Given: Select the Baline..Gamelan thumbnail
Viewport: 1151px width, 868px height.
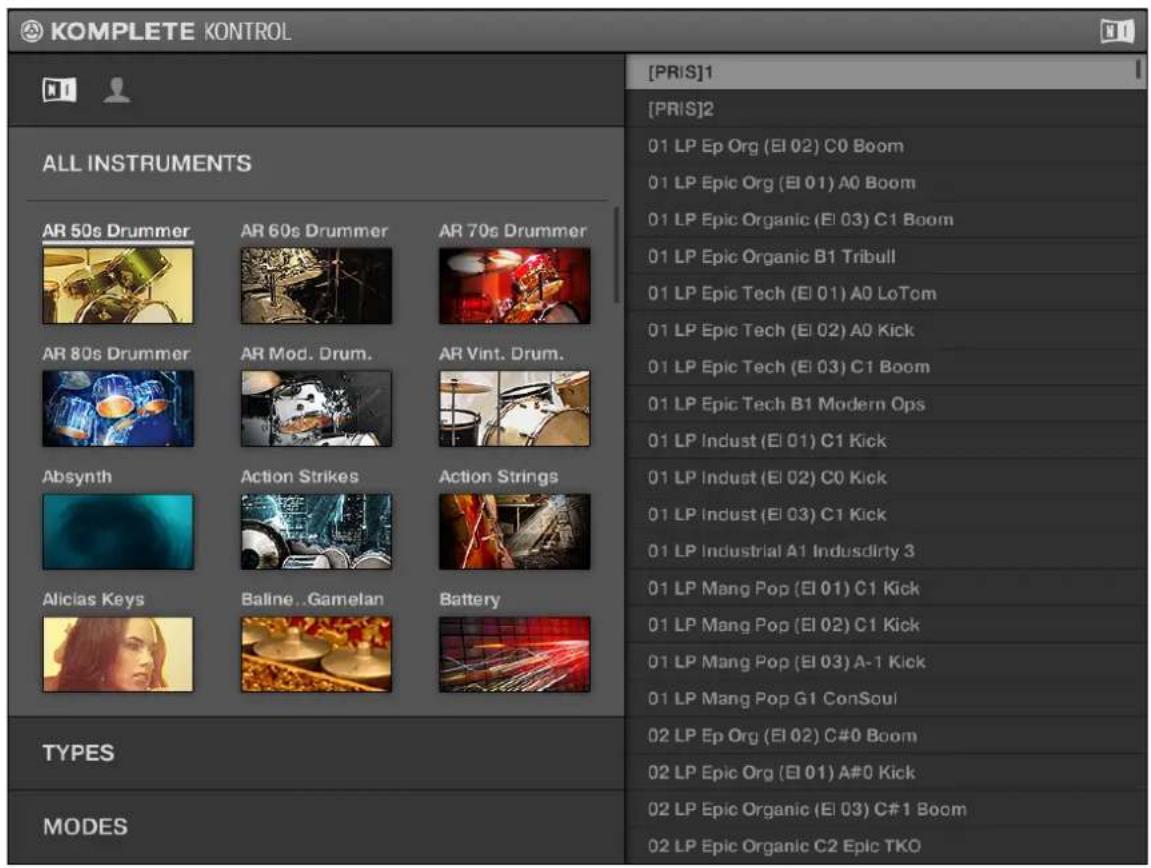Looking at the screenshot, I should point(316,654).
